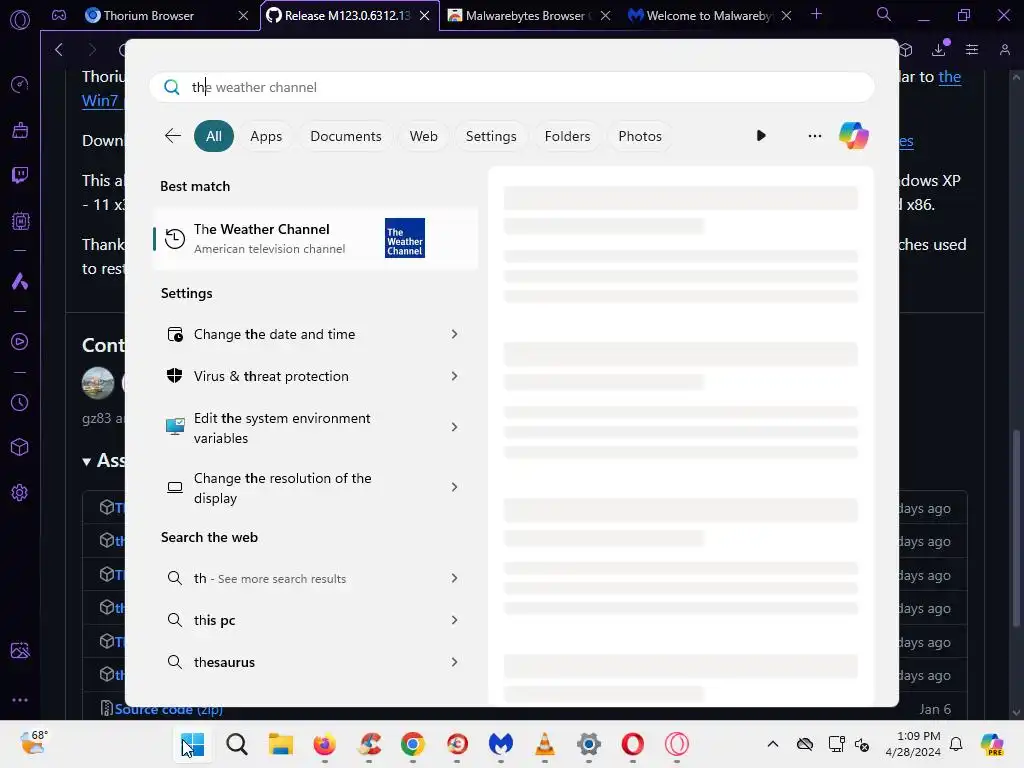Screen dimensions: 1024x768
Task: Go back in search panel
Action: 172,136
